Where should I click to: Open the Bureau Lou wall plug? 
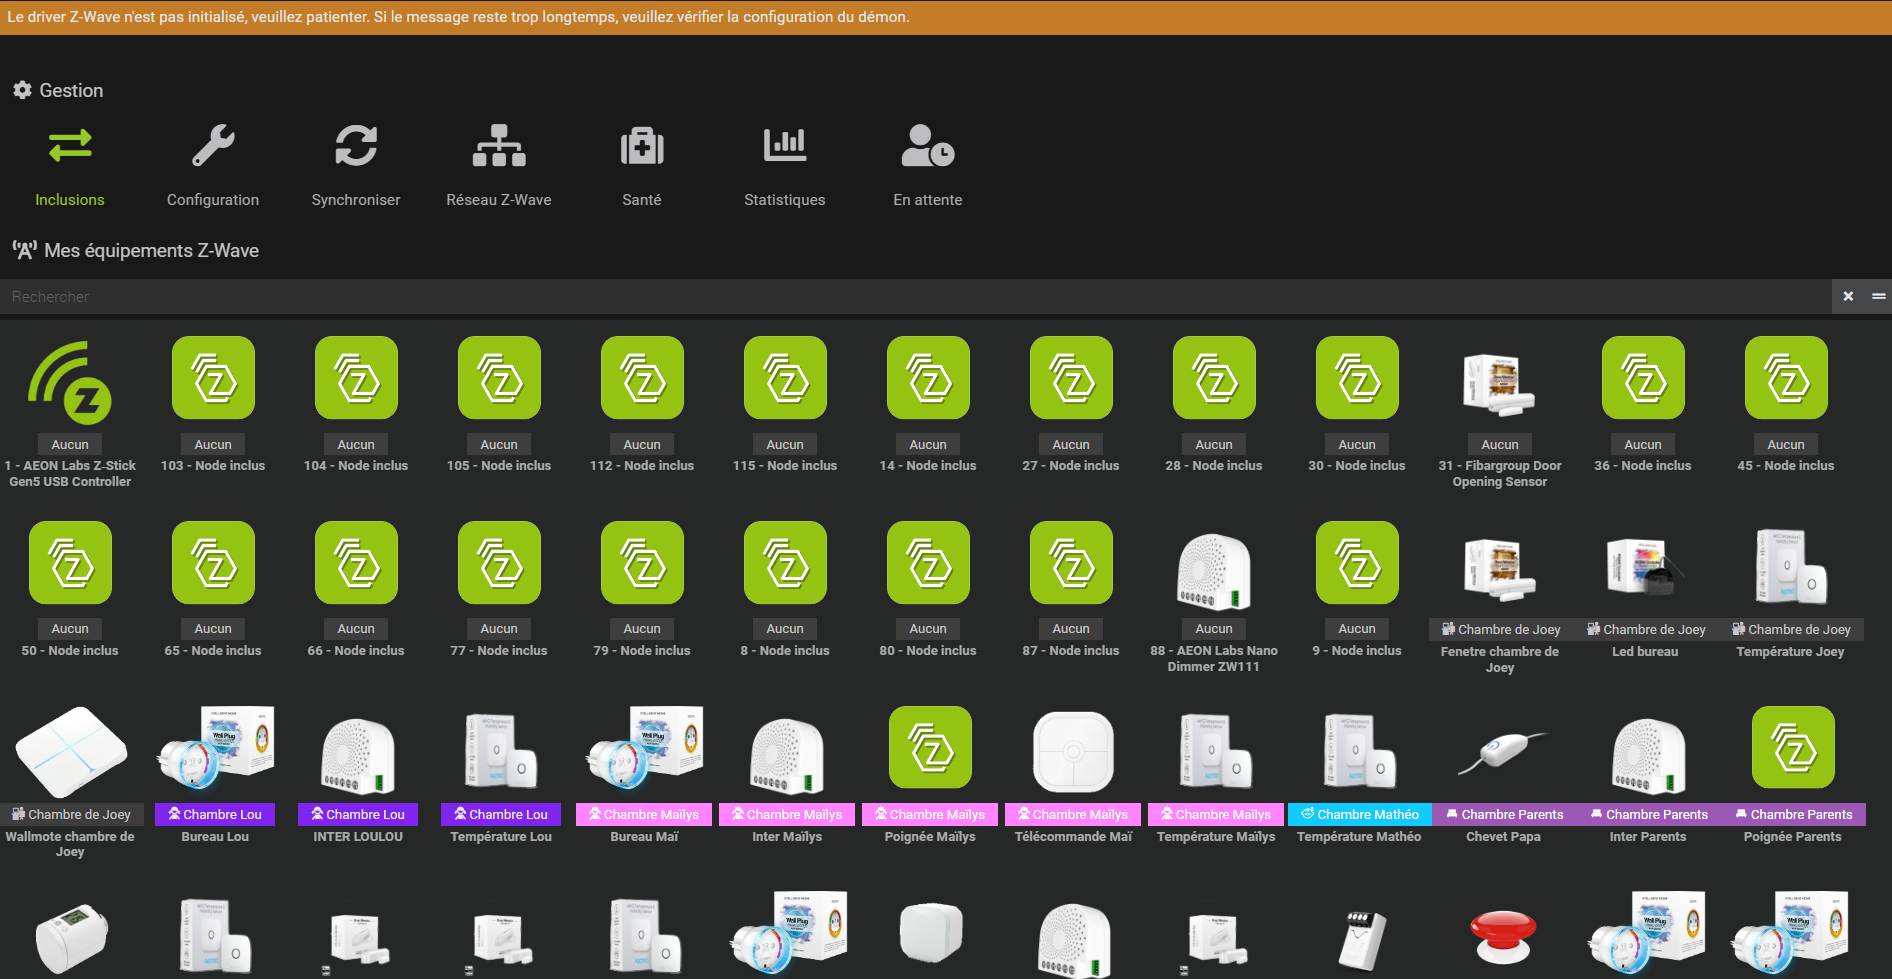point(215,753)
